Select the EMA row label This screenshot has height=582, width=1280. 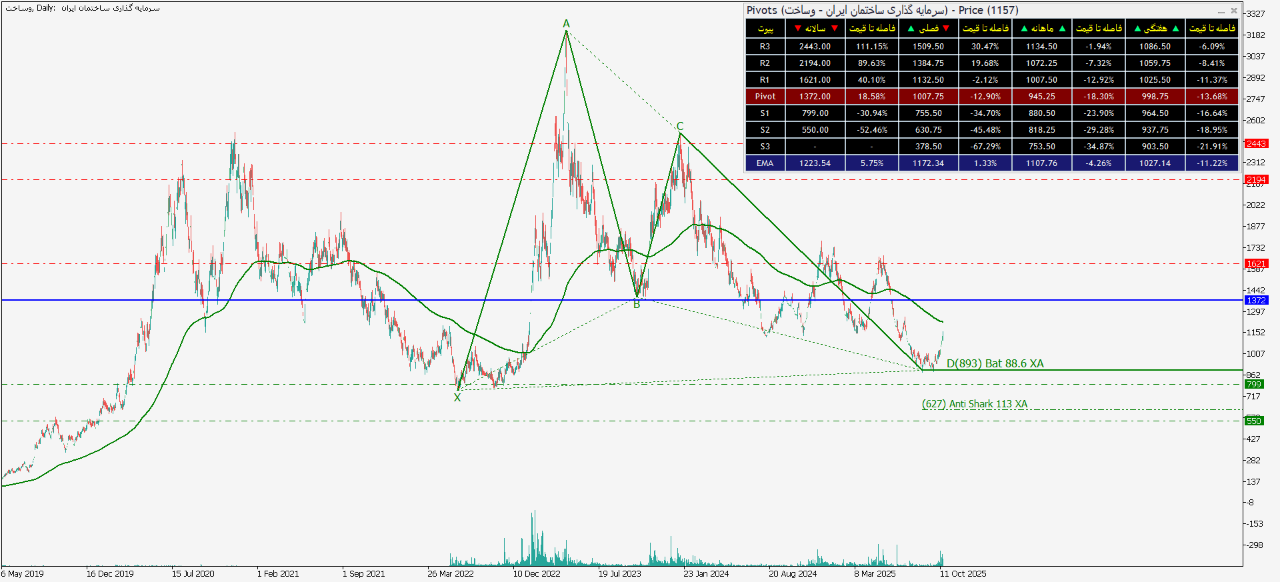pyautogui.click(x=765, y=163)
